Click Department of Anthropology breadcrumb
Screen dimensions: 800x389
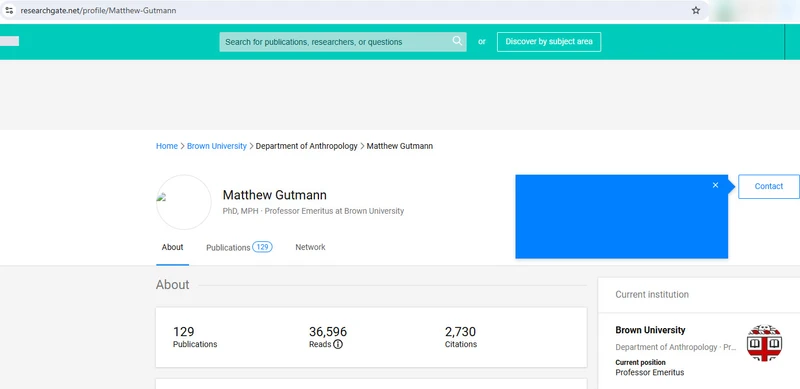(307, 146)
